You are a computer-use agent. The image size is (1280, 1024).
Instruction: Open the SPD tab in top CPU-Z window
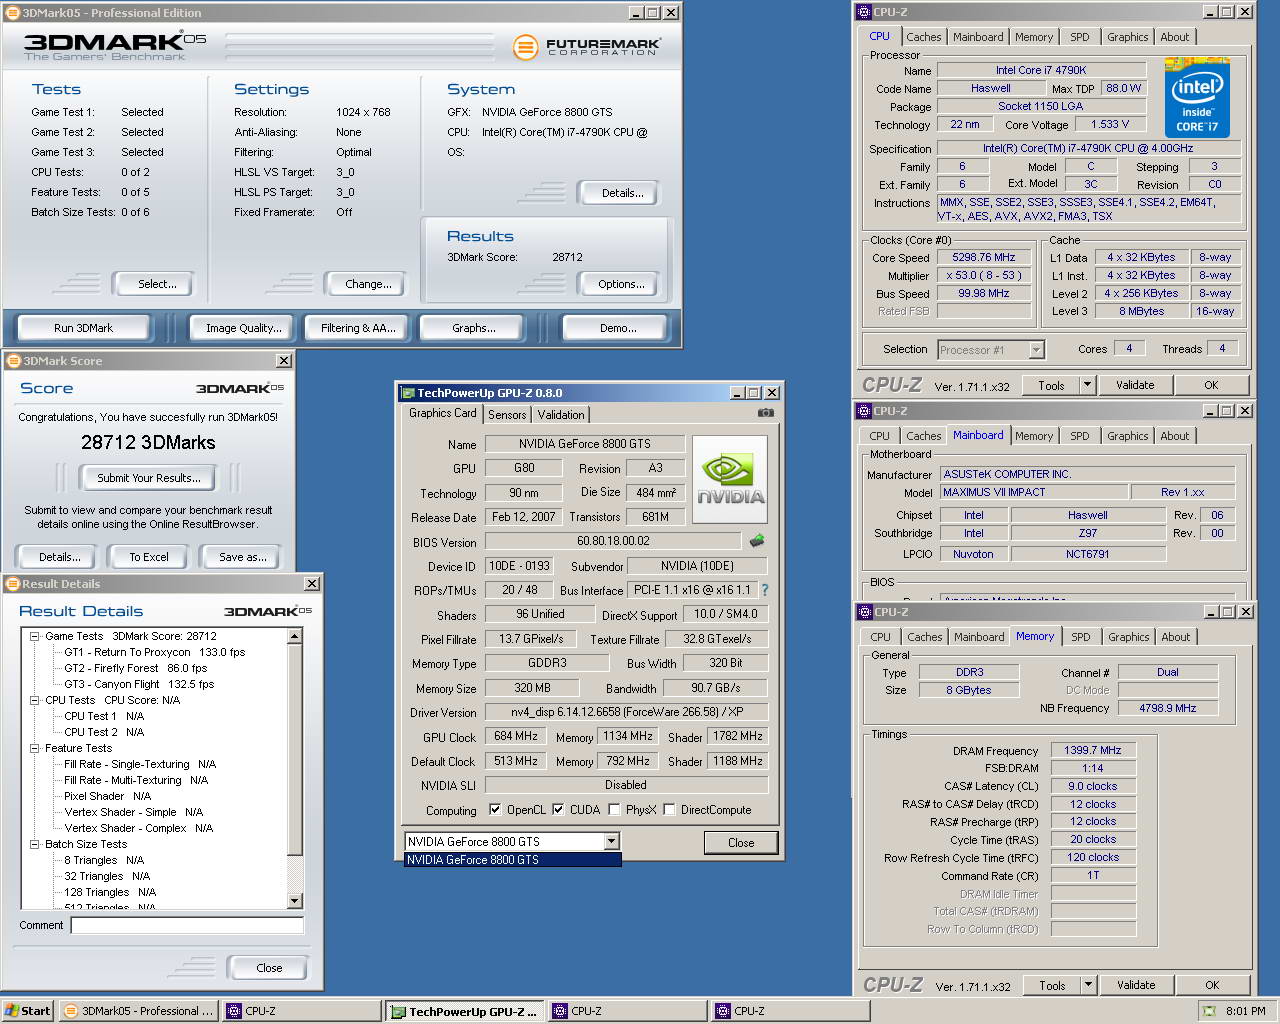(1080, 37)
